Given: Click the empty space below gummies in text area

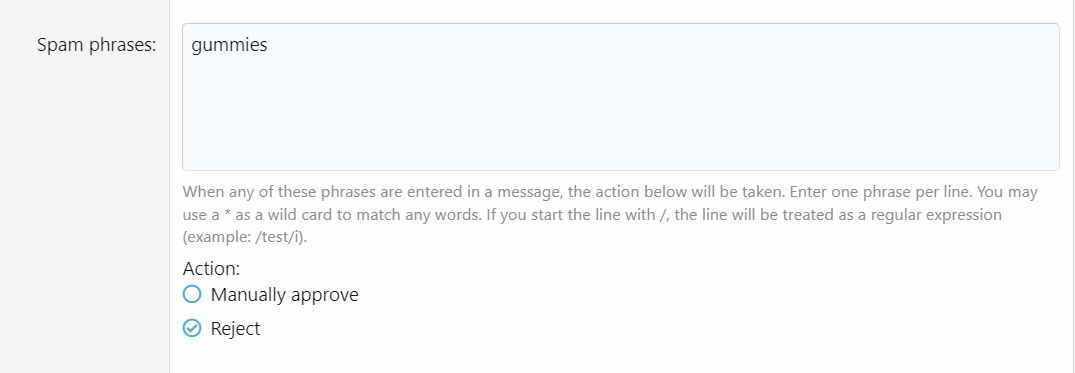Looking at the screenshot, I should click(620, 117).
